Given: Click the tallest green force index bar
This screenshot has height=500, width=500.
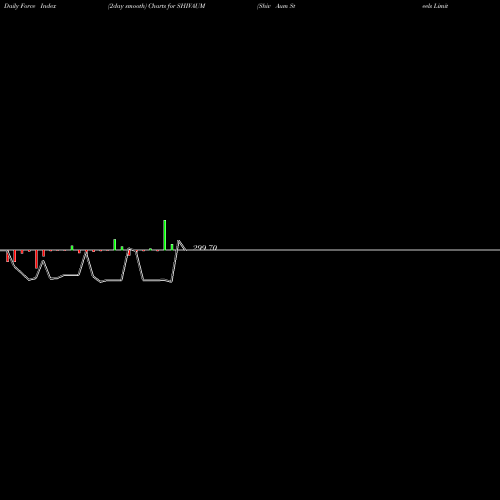Looking at the screenshot, I should 165,235.
